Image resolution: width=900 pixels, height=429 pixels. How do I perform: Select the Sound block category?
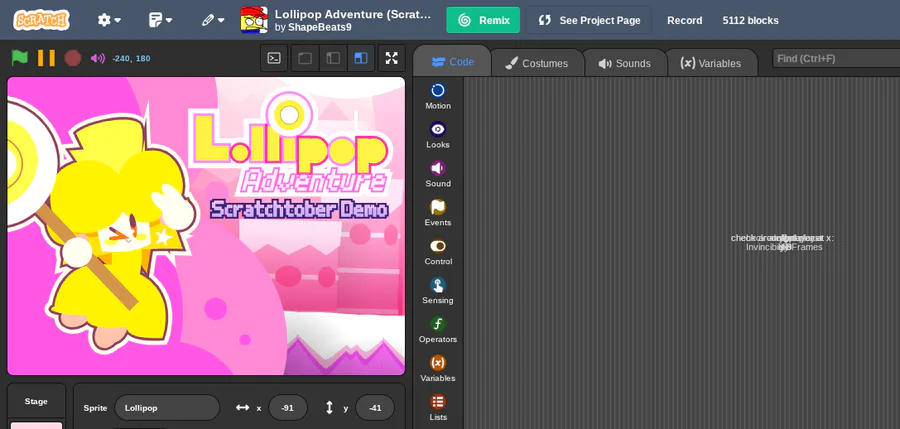(x=438, y=175)
